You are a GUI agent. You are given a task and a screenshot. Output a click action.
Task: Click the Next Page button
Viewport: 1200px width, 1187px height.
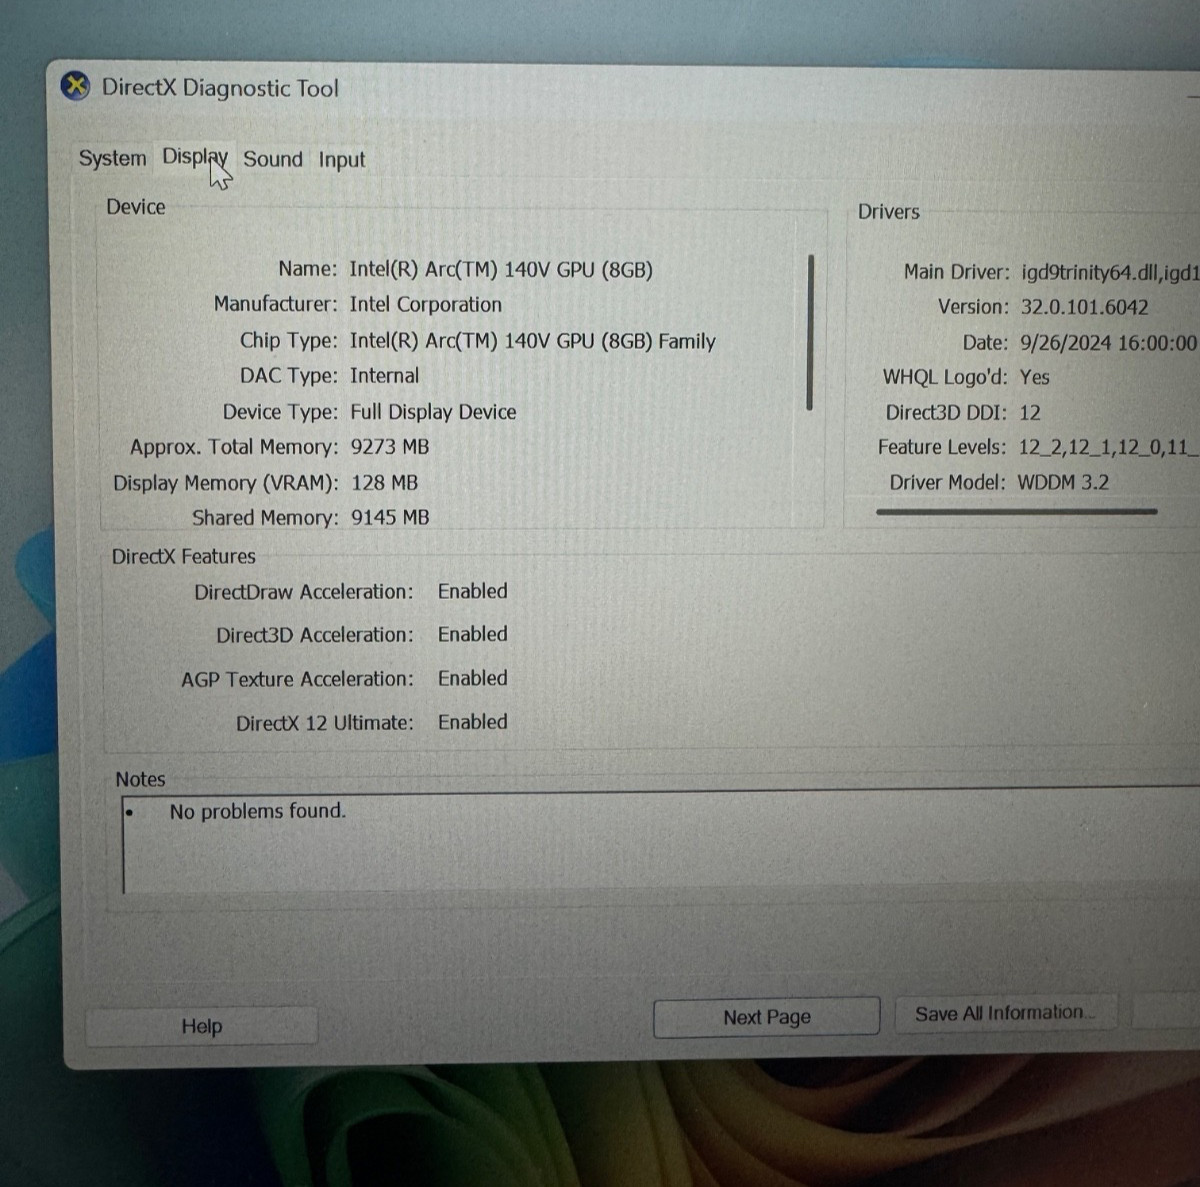tap(767, 1017)
